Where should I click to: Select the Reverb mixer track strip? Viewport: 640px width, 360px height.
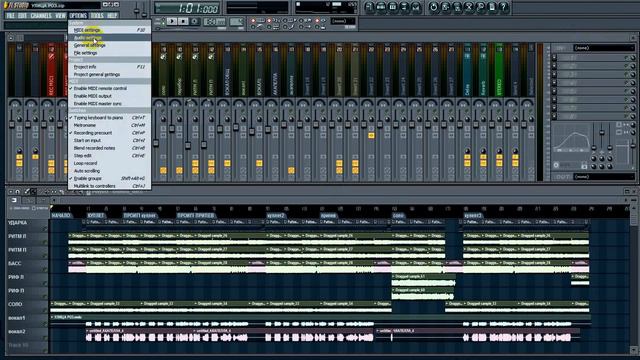click(x=483, y=69)
